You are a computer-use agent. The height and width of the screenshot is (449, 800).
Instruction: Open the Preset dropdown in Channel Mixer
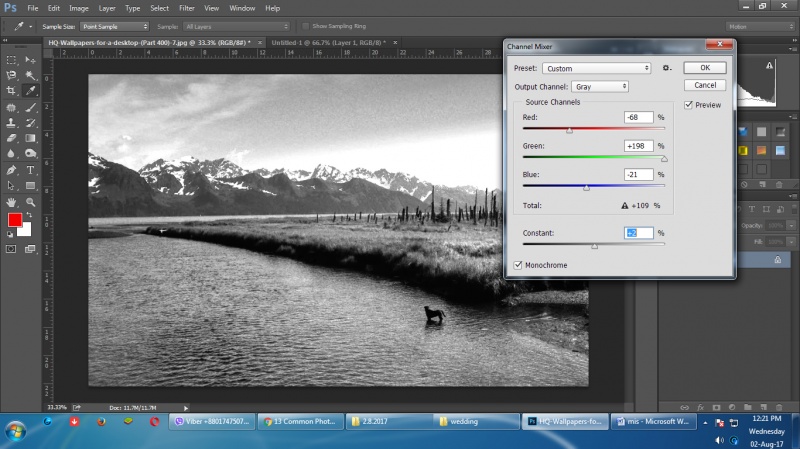[596, 68]
